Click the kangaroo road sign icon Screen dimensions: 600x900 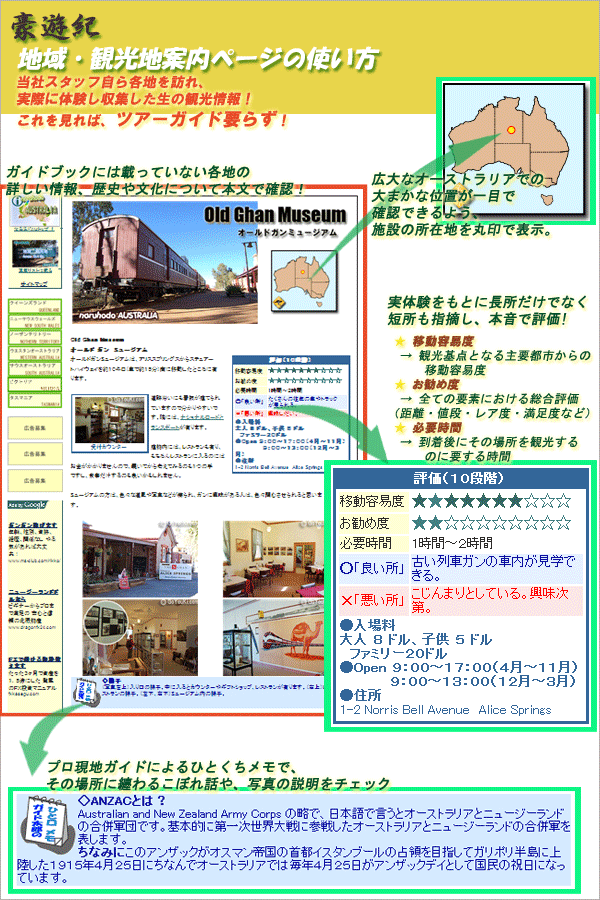[281, 301]
